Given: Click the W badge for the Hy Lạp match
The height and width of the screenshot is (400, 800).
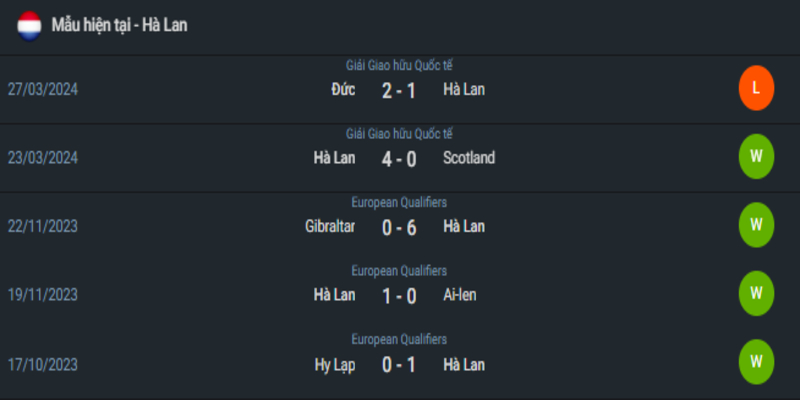Looking at the screenshot, I should pos(756,362).
